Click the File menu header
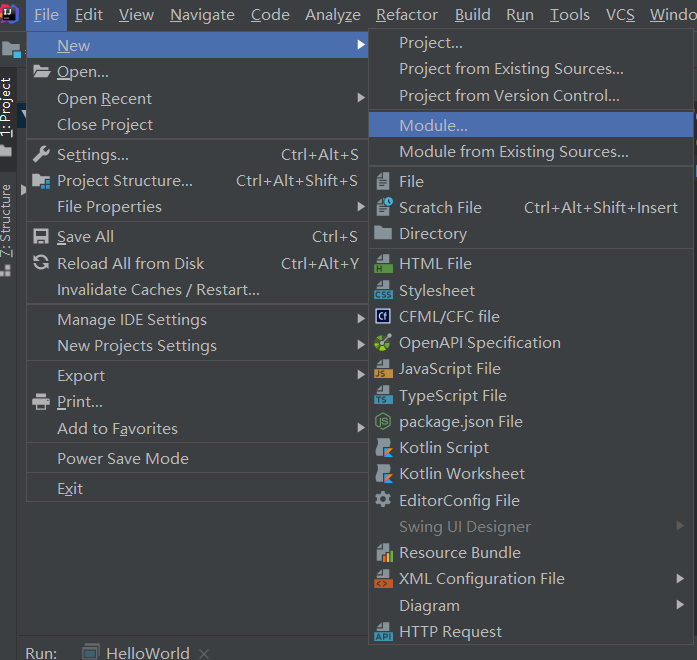The image size is (697, 660). point(46,15)
